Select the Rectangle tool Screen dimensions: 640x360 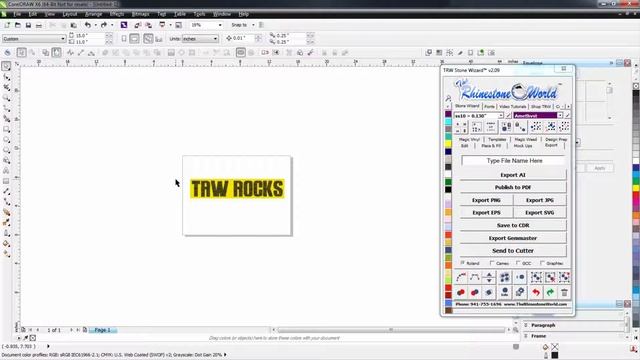(6, 129)
